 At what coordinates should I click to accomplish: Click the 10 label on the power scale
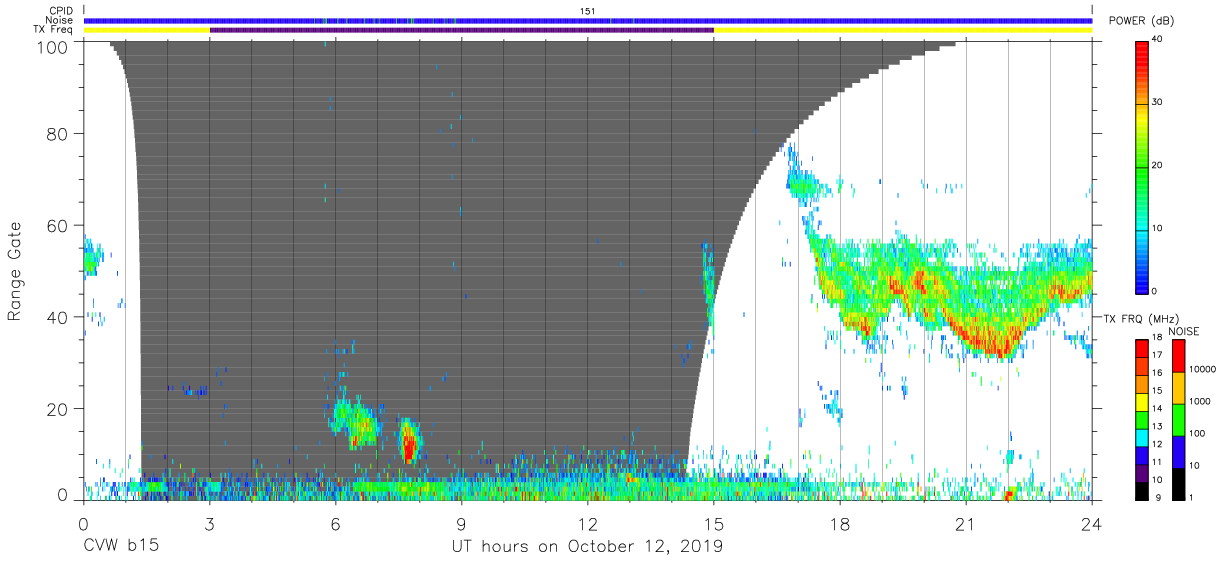click(x=1158, y=228)
